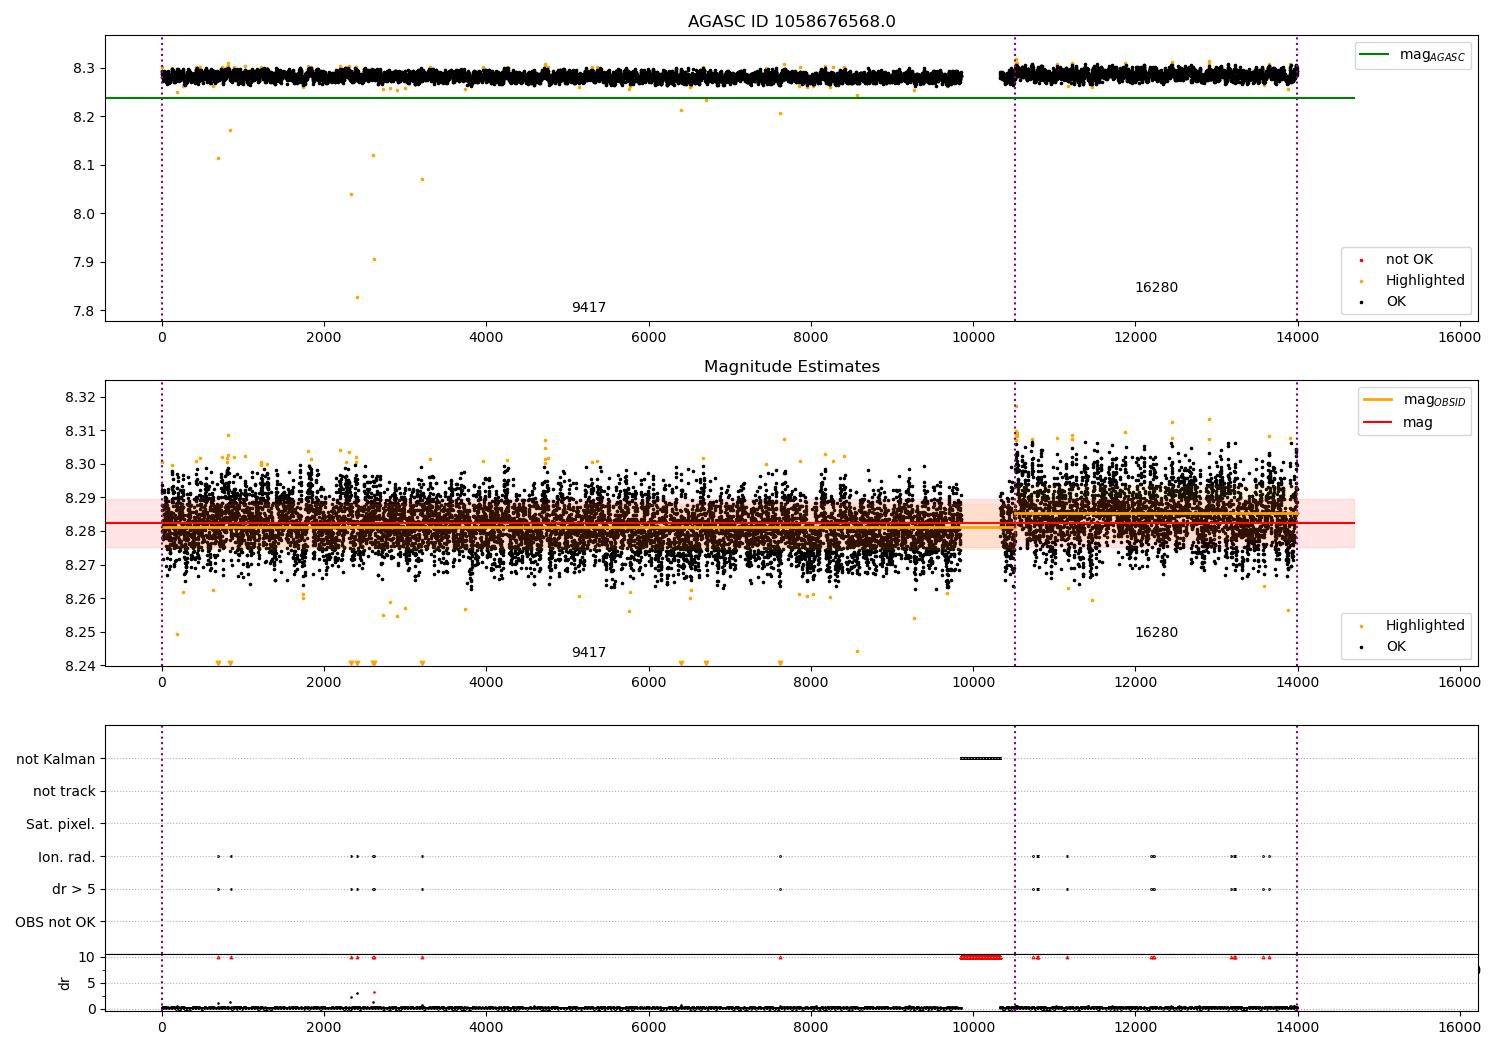Click the green mag AGASC legend line
1500x1050 pixels.
1376,55
